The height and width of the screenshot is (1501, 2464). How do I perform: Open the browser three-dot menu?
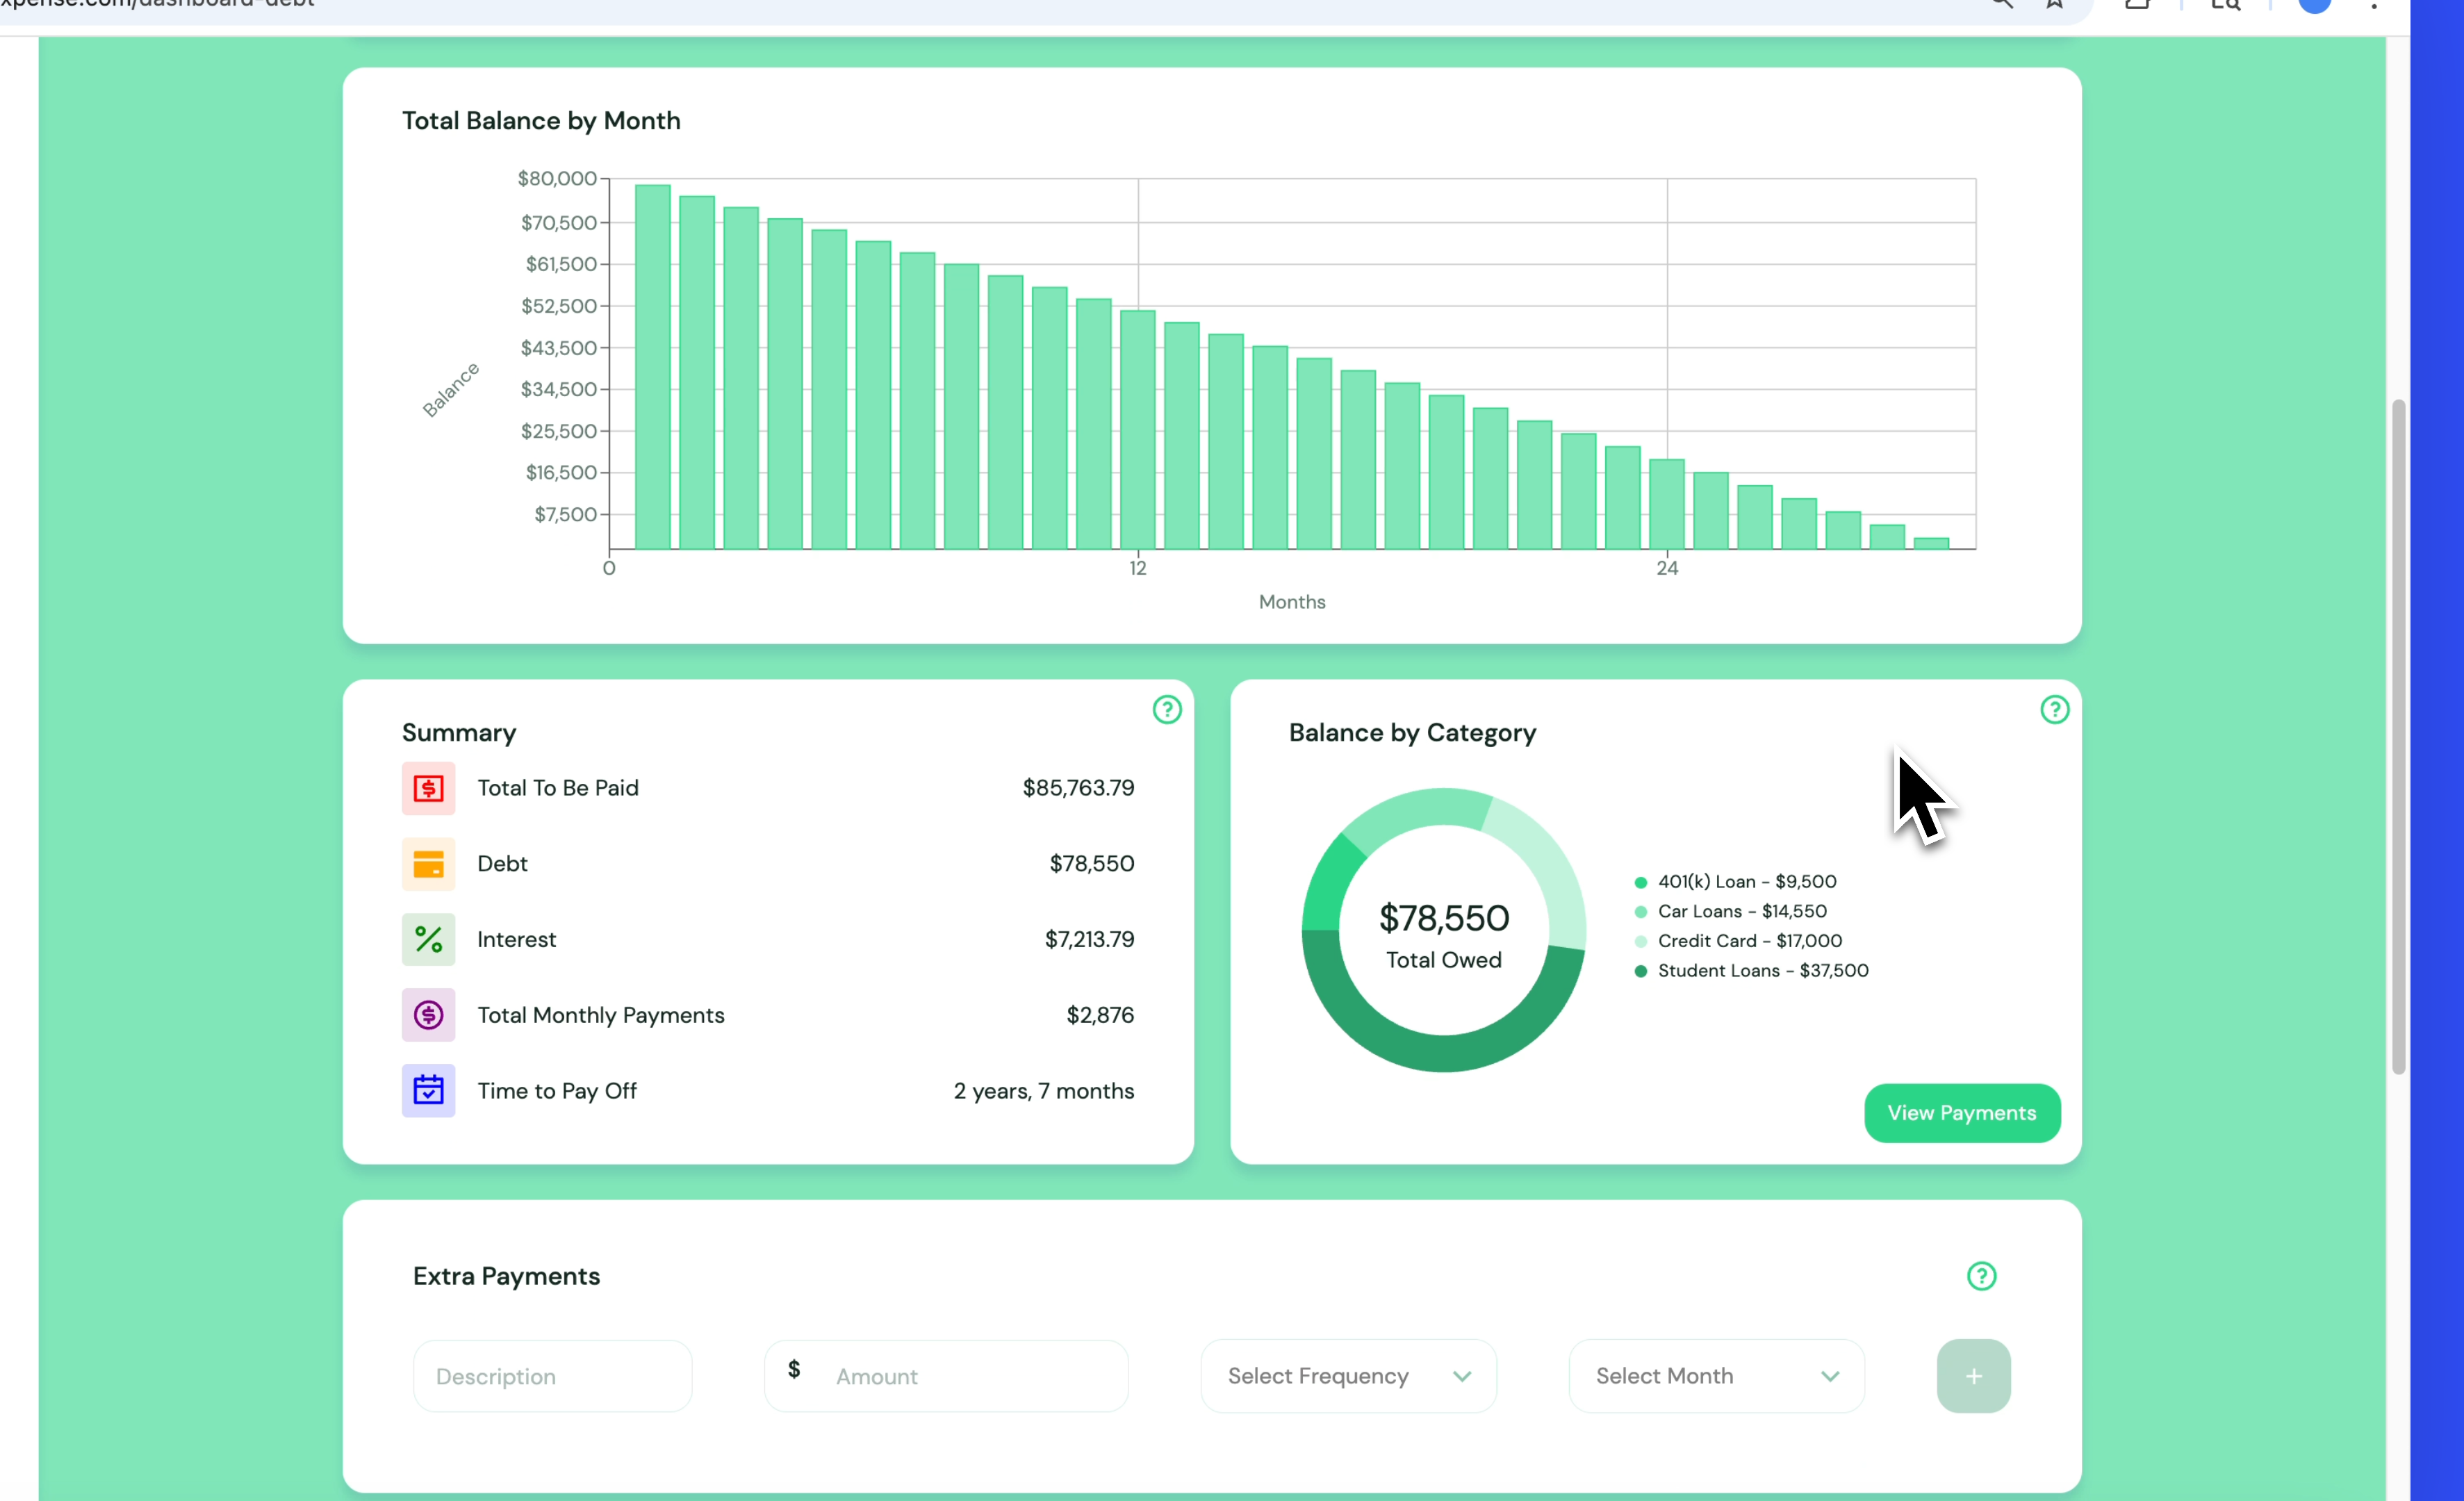(x=2375, y=6)
